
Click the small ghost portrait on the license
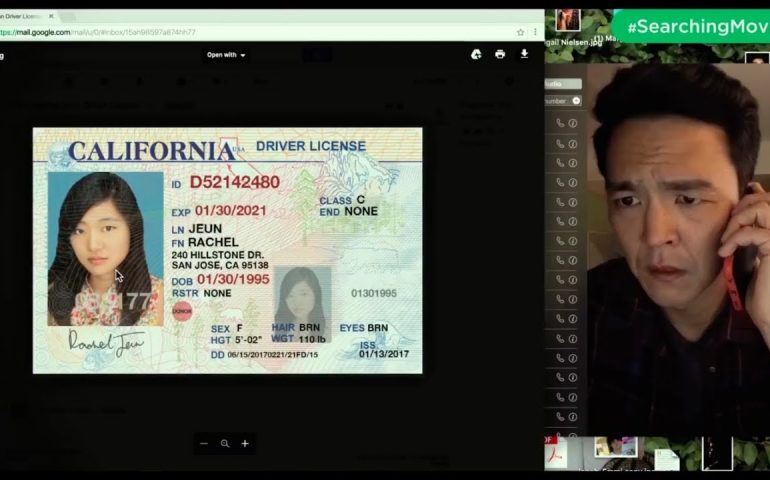pyautogui.click(x=302, y=305)
